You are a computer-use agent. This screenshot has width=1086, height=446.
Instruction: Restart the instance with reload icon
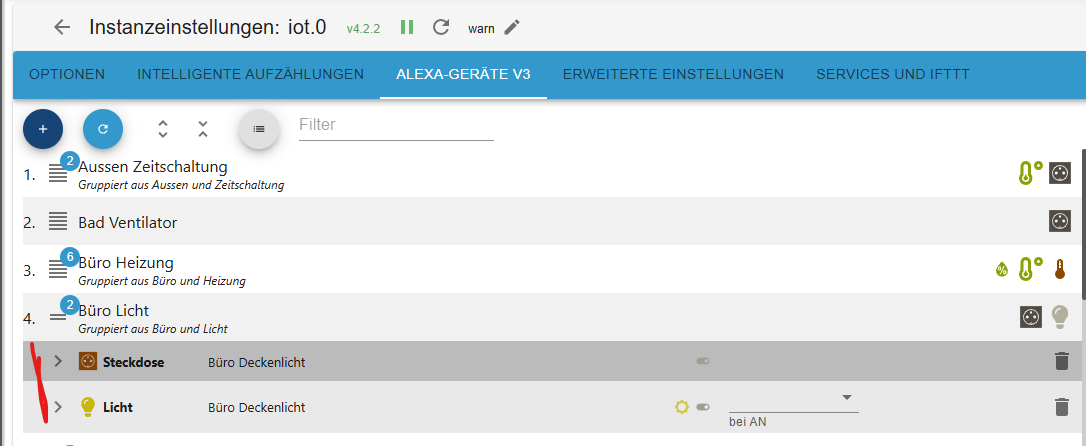point(441,27)
